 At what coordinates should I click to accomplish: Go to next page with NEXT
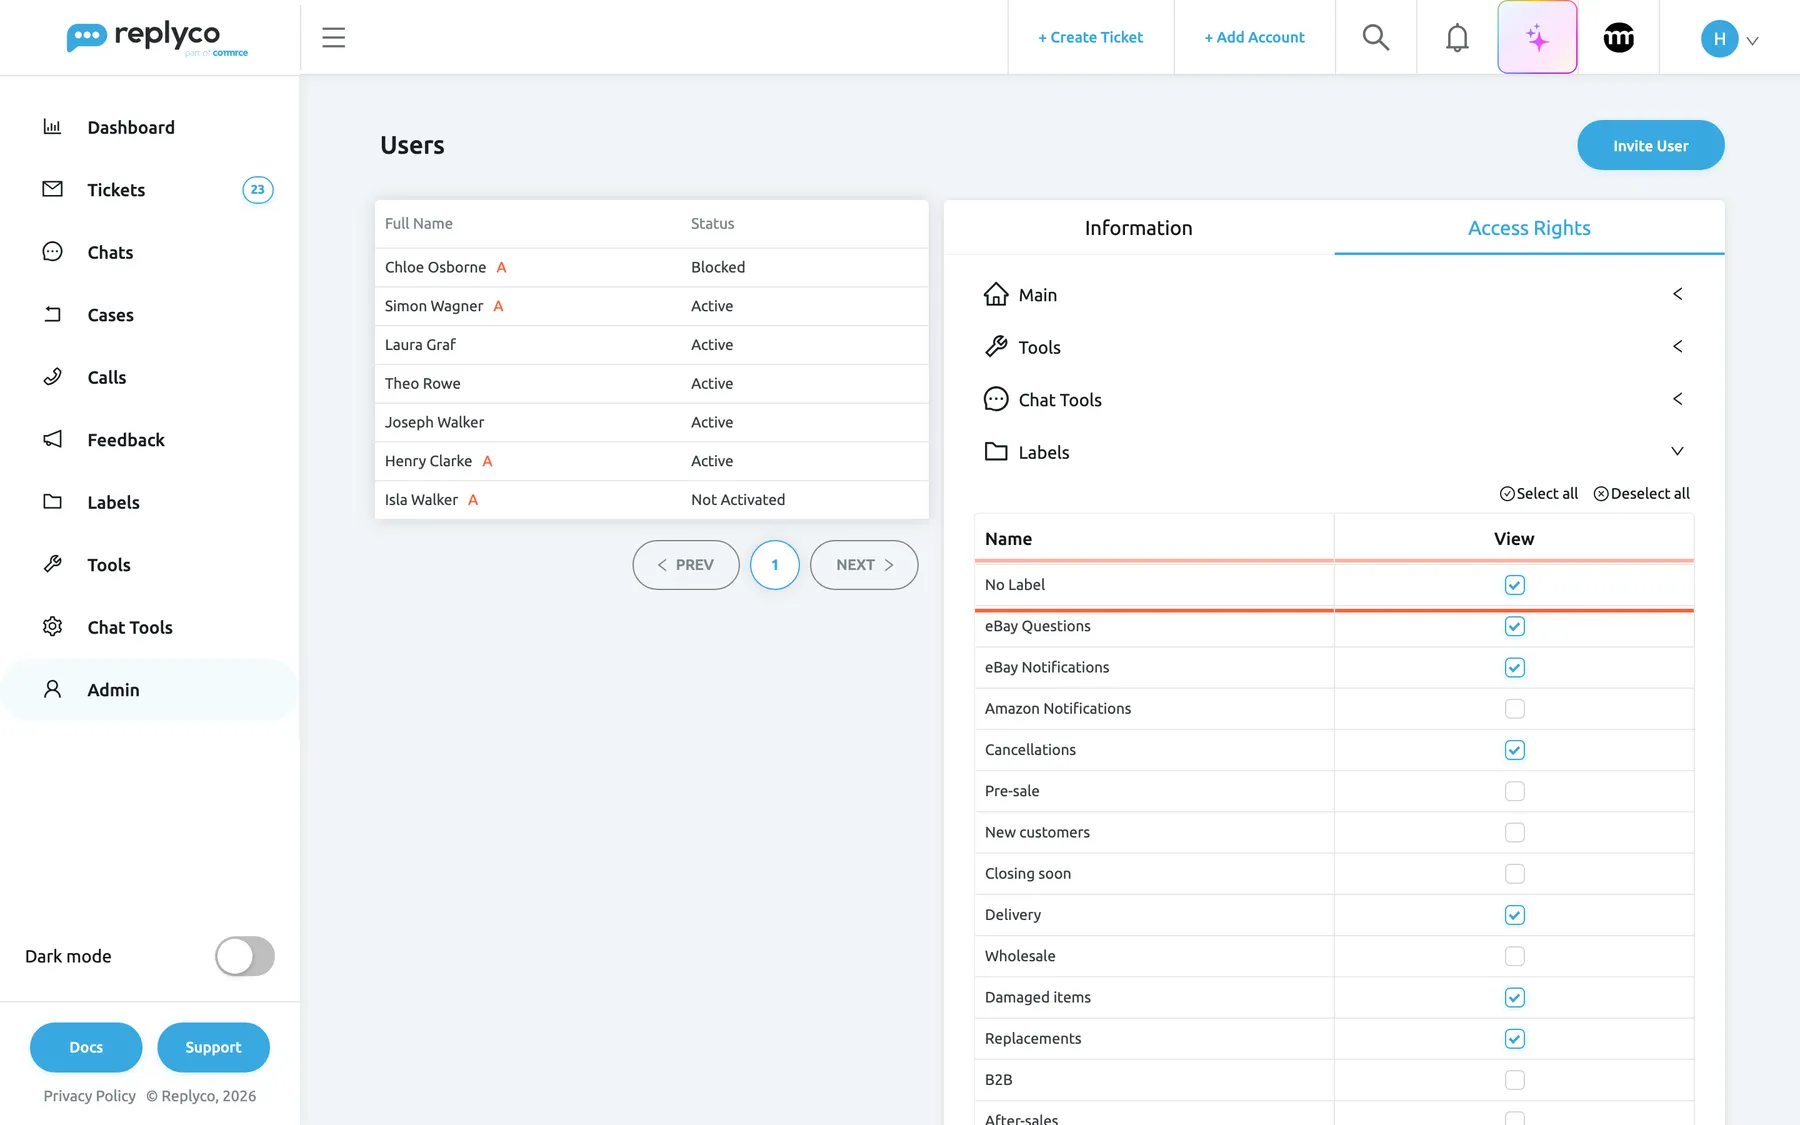[x=864, y=565]
